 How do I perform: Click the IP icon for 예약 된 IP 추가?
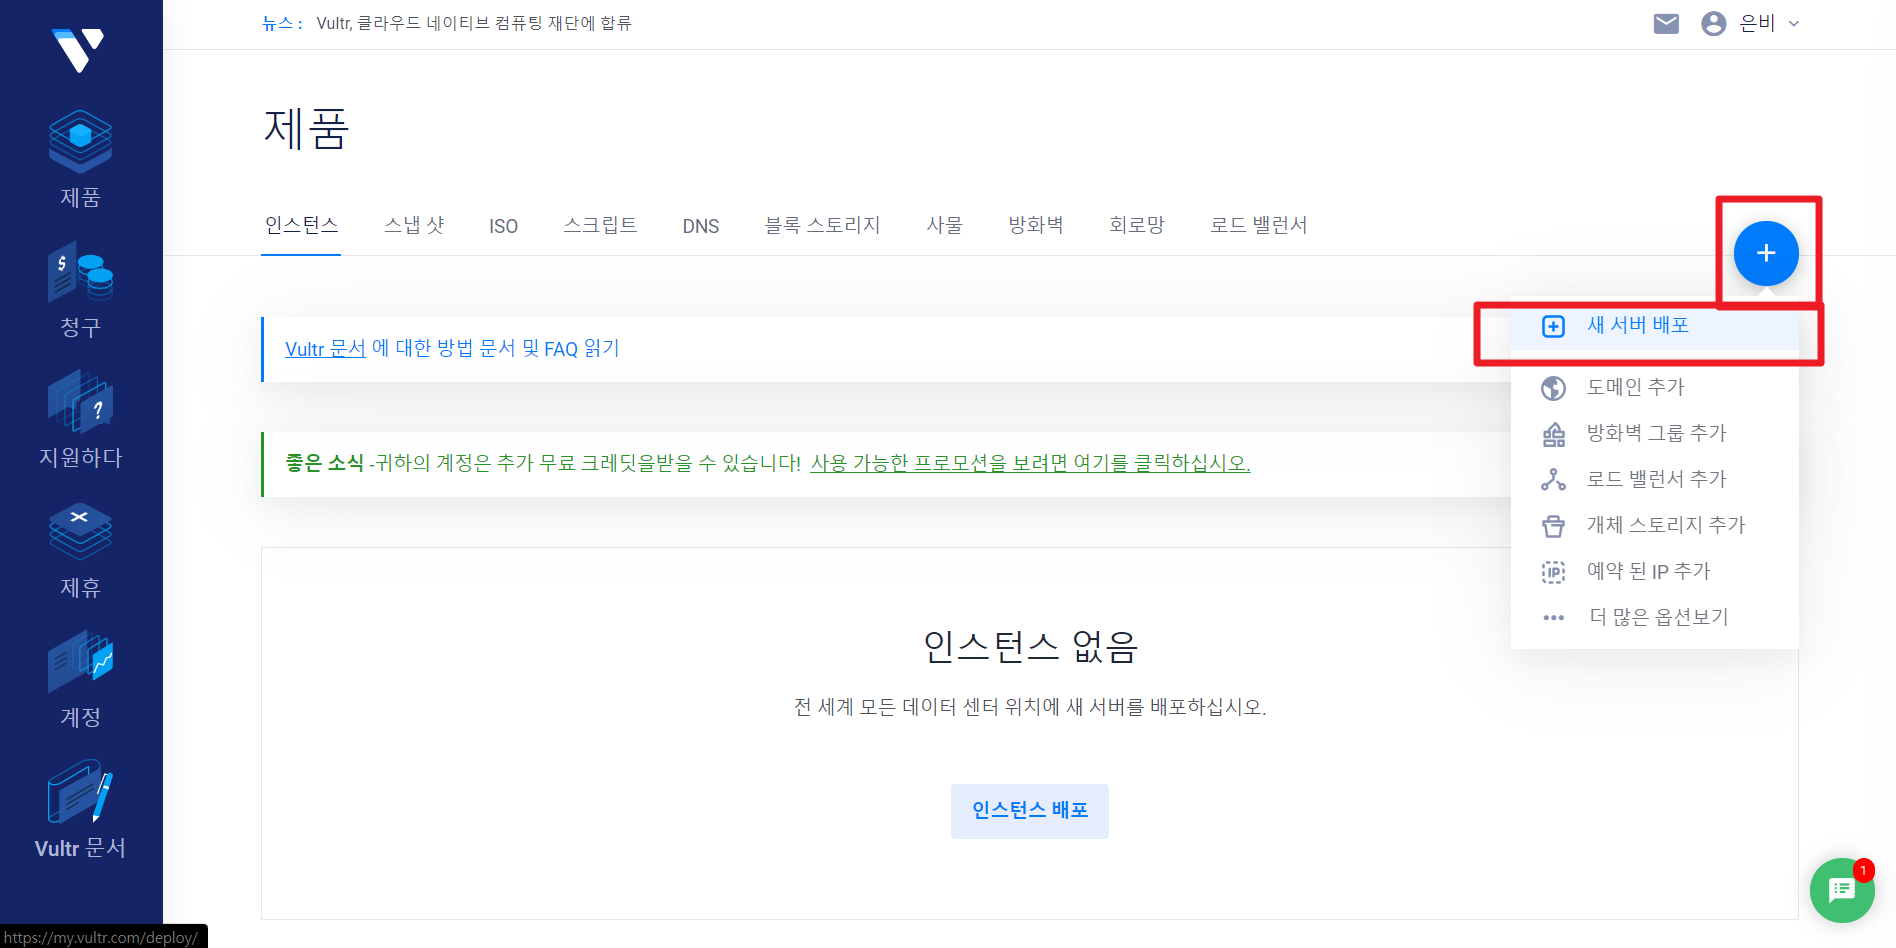[1553, 572]
